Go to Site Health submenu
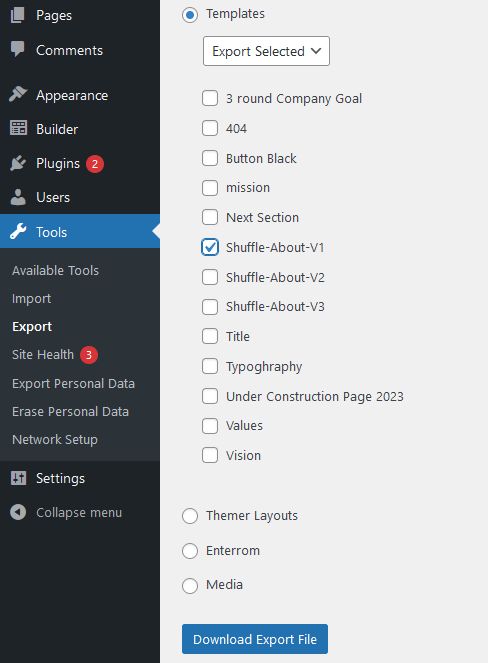Screen dimensions: 488x663 (43, 354)
